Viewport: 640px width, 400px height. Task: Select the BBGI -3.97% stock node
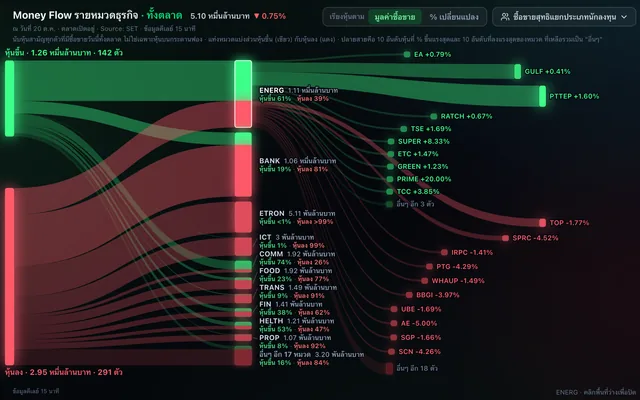[433, 295]
